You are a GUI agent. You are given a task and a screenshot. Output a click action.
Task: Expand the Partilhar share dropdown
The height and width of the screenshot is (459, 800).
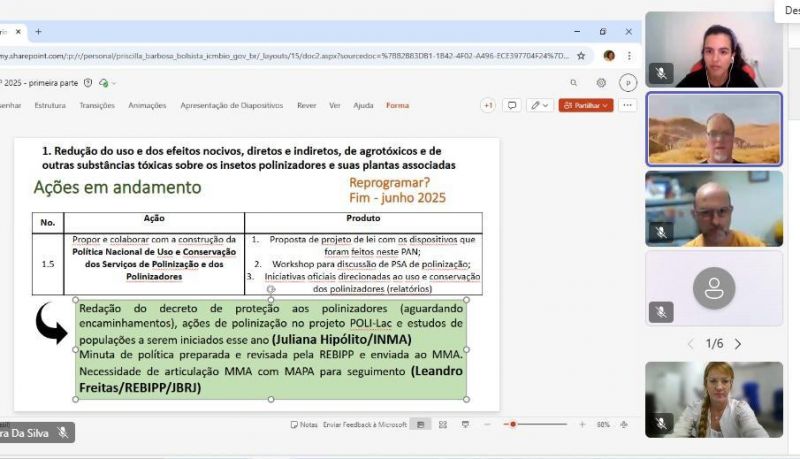[607, 105]
